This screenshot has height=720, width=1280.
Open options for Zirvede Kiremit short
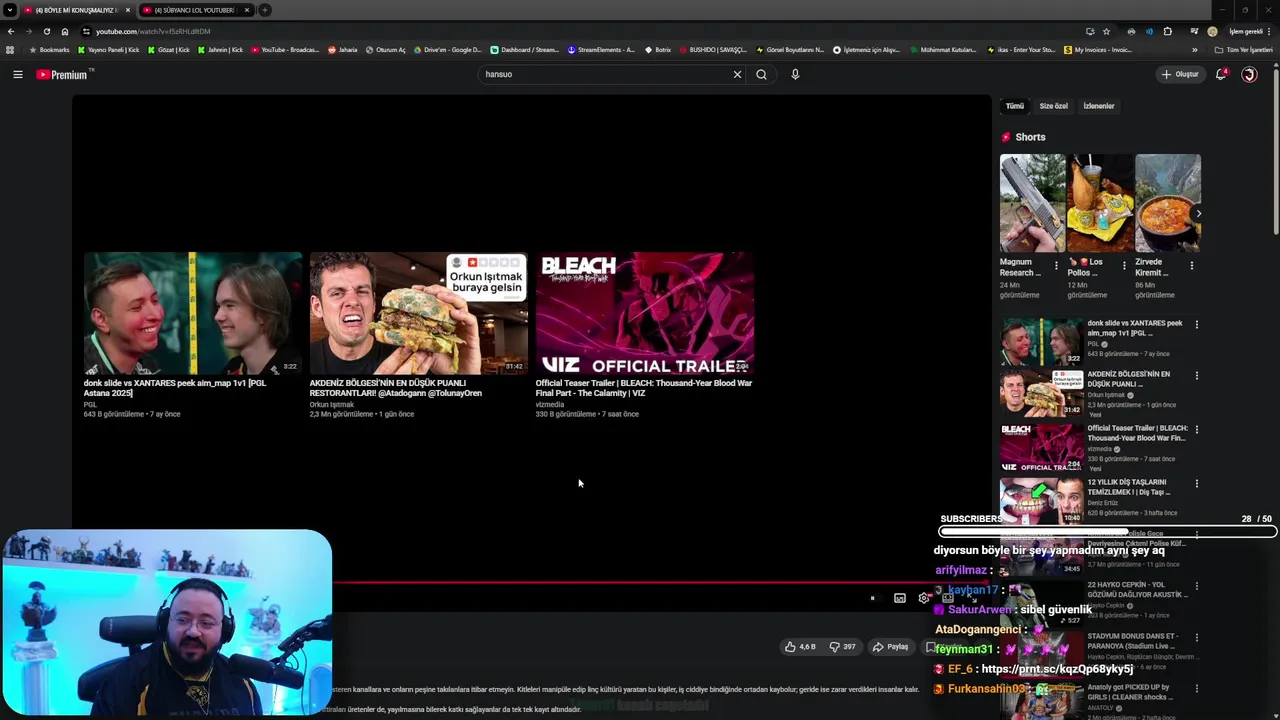click(x=1191, y=266)
